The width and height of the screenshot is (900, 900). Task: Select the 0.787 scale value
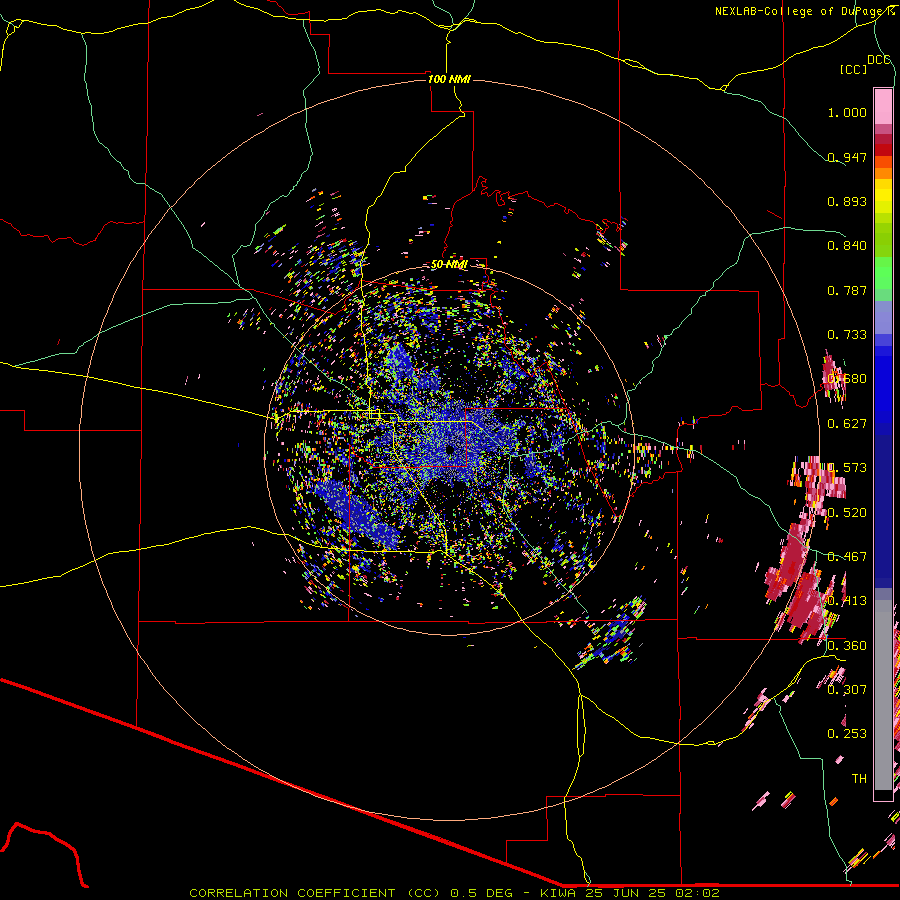pyautogui.click(x=847, y=290)
